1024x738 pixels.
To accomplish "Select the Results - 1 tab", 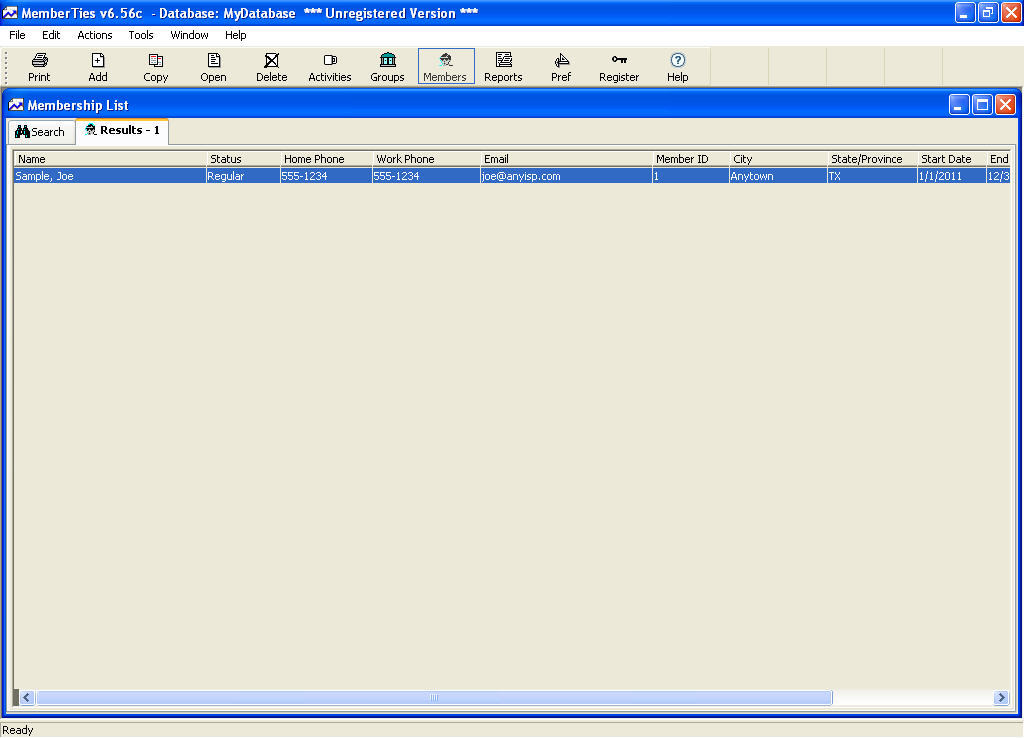I will [122, 131].
